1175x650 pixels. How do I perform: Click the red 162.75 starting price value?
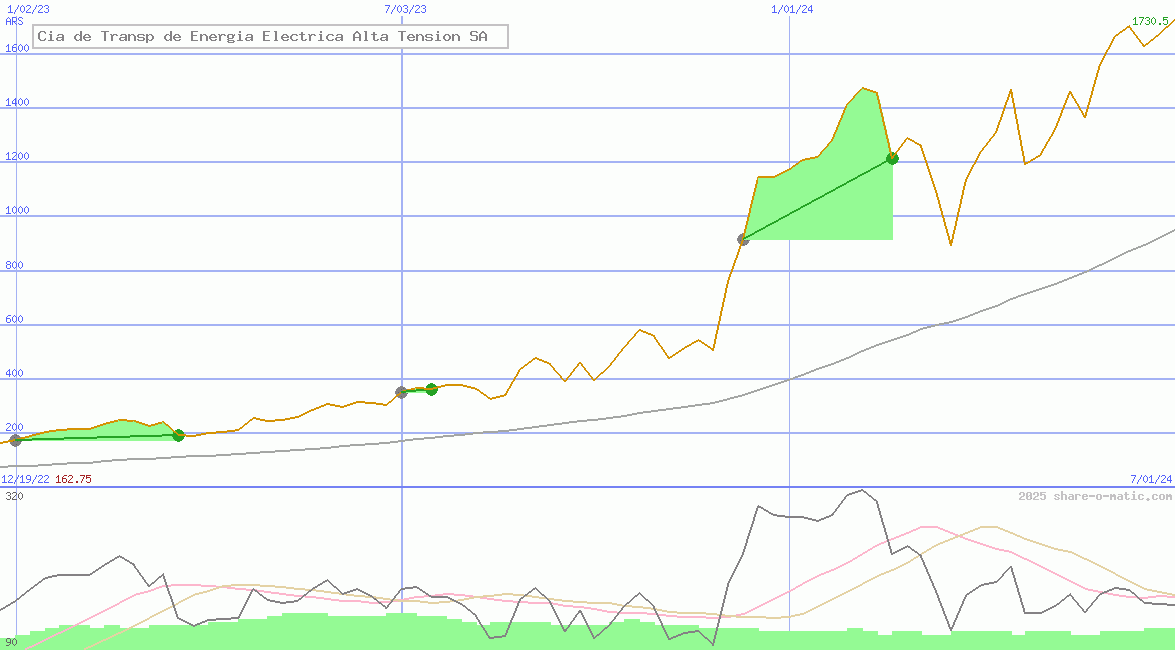(x=73, y=479)
